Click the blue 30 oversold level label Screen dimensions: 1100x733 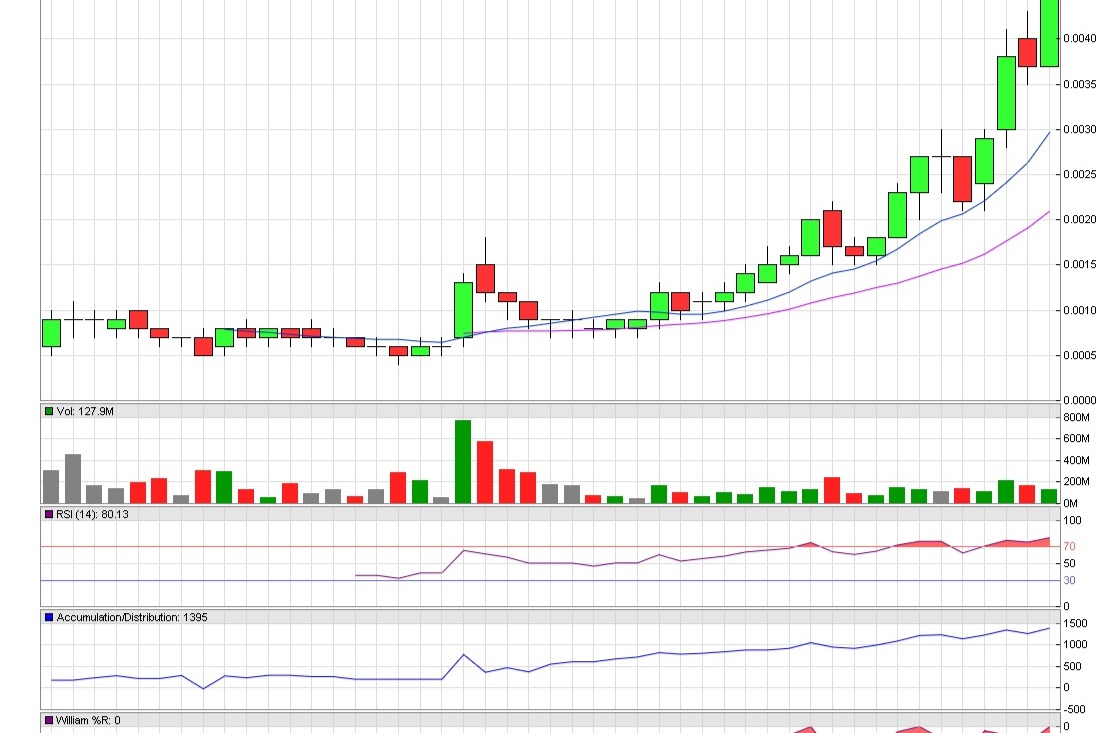coord(1068,581)
